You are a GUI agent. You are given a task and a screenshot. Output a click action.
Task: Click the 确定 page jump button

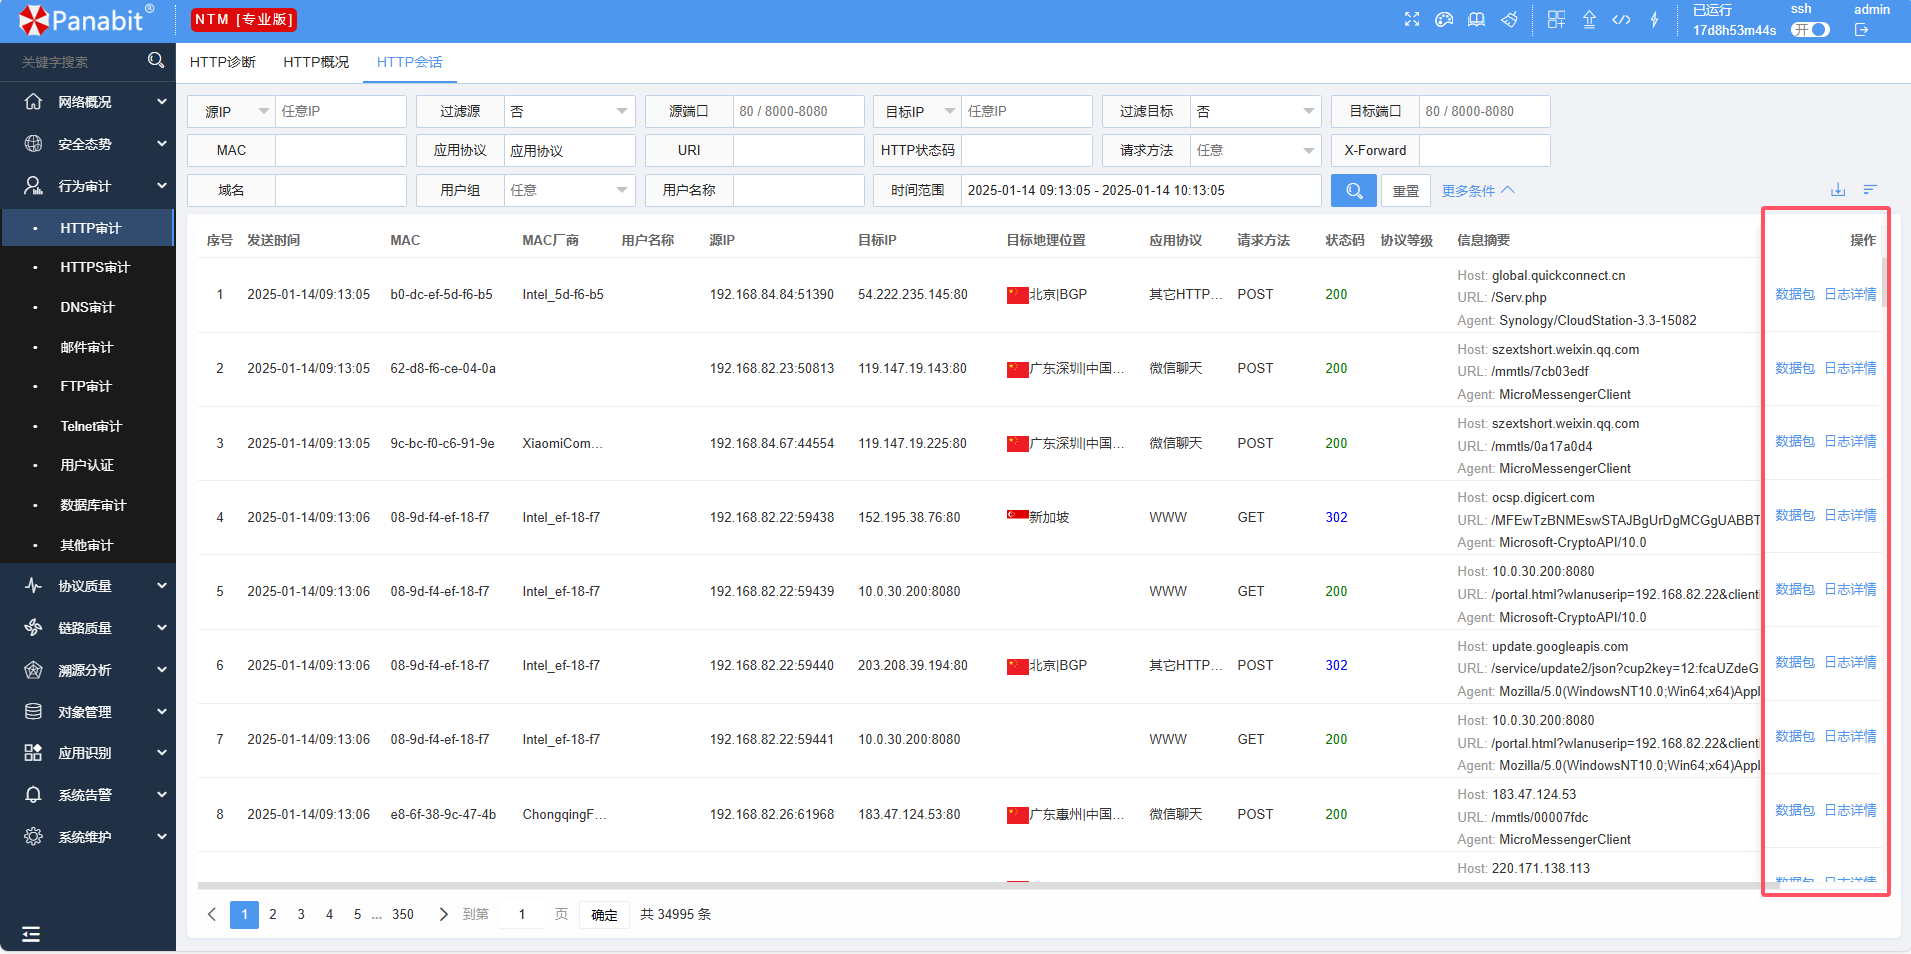[x=604, y=915]
